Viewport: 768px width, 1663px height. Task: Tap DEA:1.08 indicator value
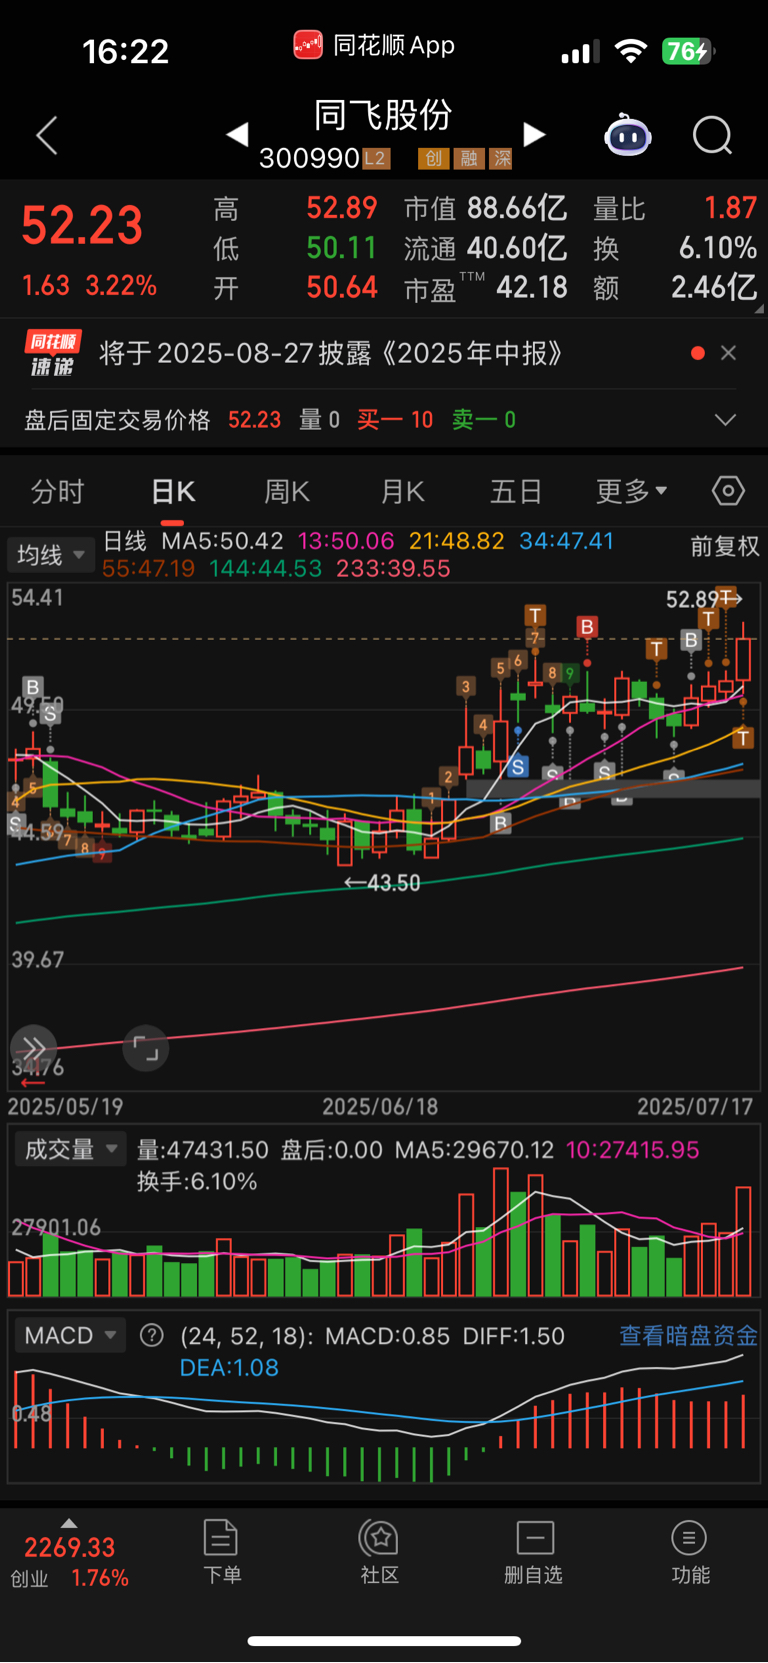pos(229,1367)
